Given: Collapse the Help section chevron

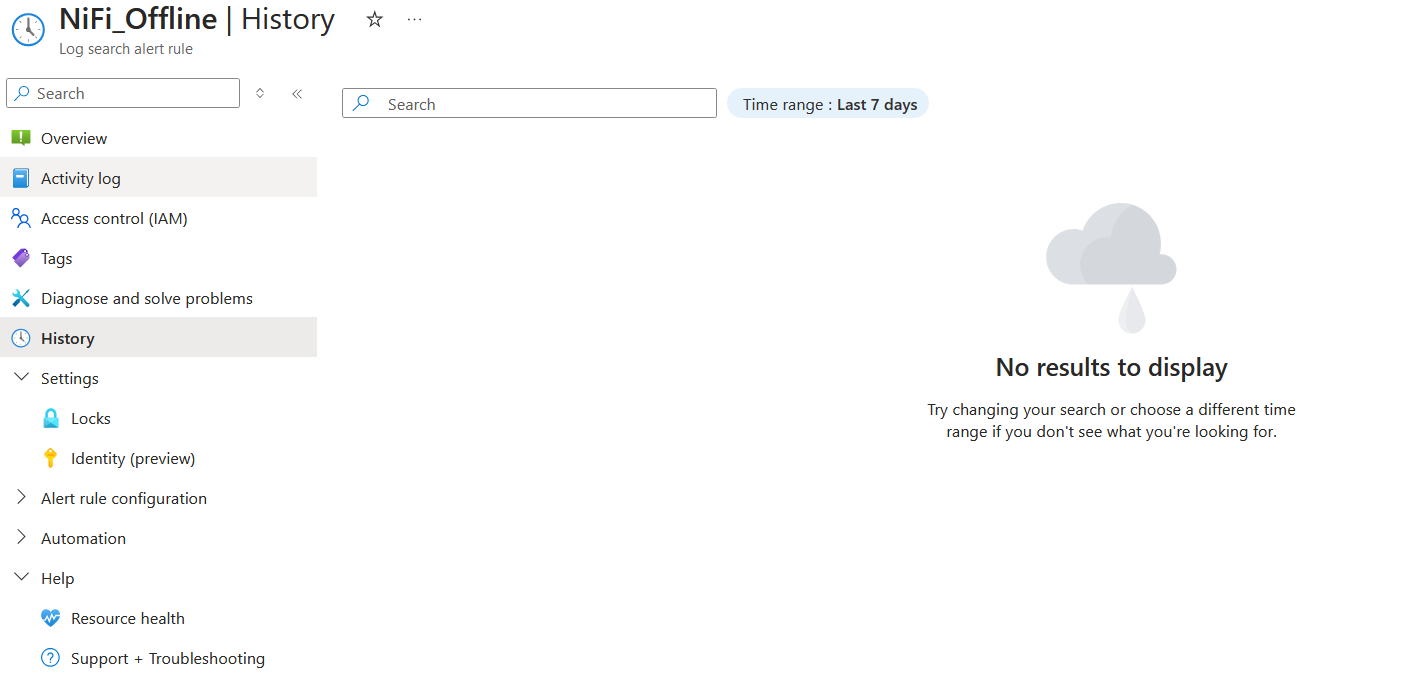Looking at the screenshot, I should [x=21, y=577].
